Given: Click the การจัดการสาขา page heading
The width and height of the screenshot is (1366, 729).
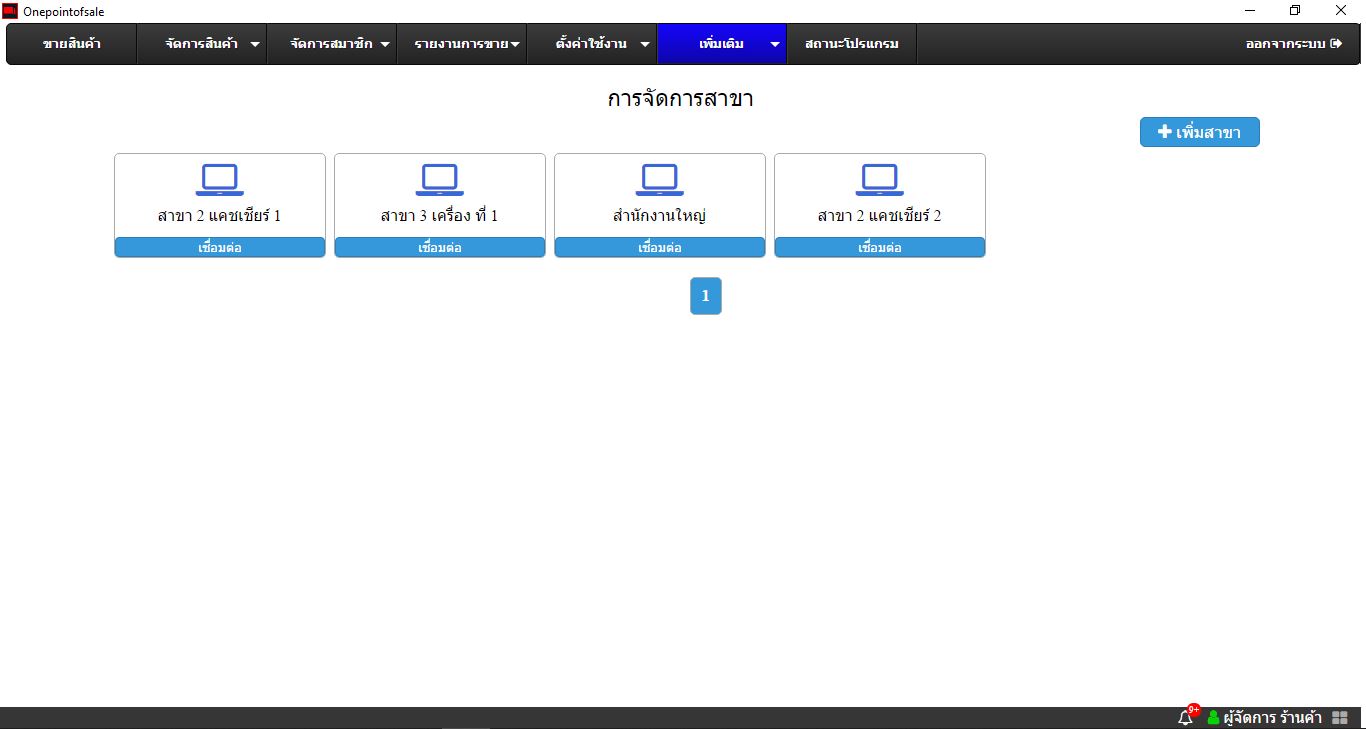Looking at the screenshot, I should point(680,99).
